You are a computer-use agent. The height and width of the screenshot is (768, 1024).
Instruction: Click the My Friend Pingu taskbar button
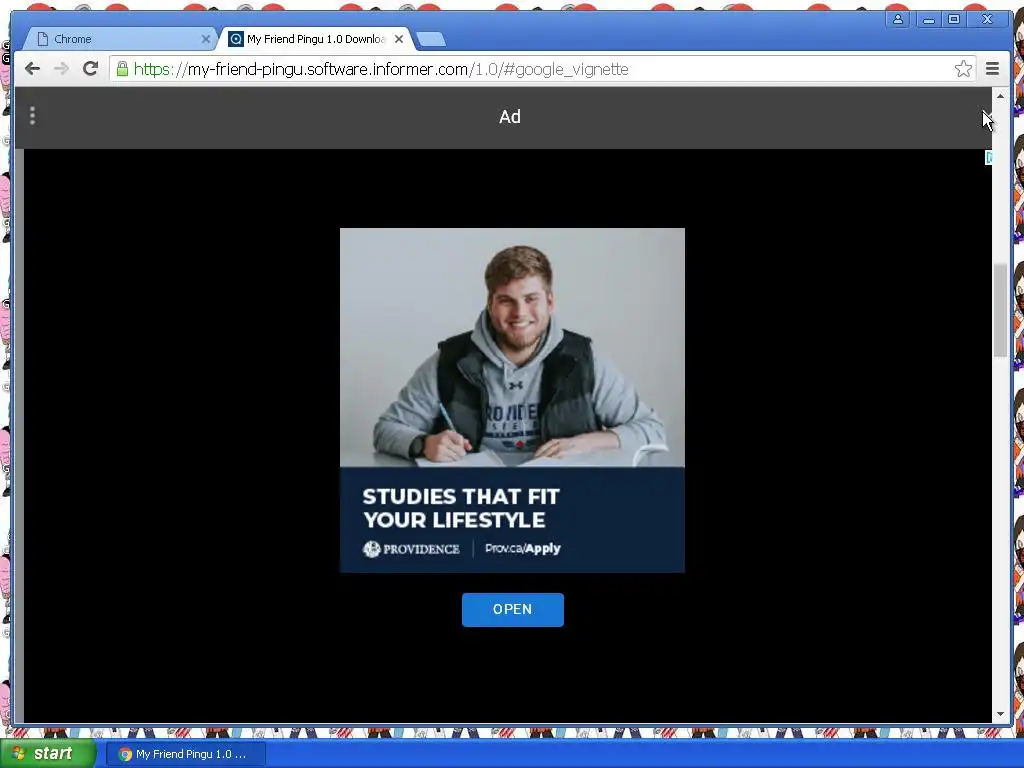point(186,754)
